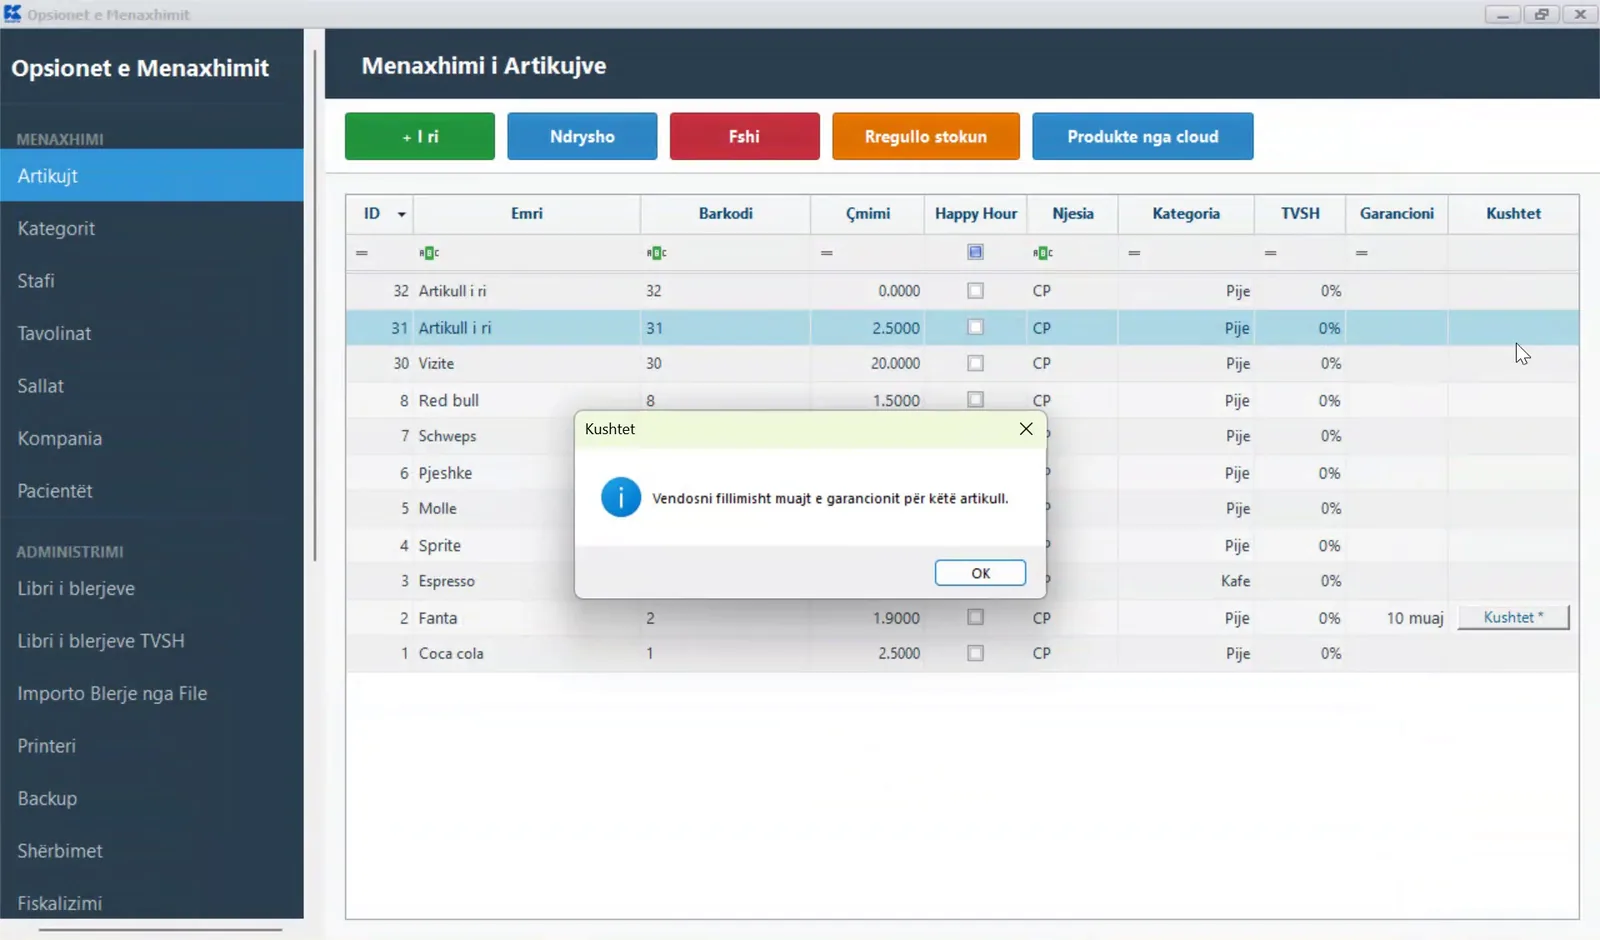Click the Emri column text filter icon
1600x940 pixels.
pyautogui.click(x=429, y=253)
